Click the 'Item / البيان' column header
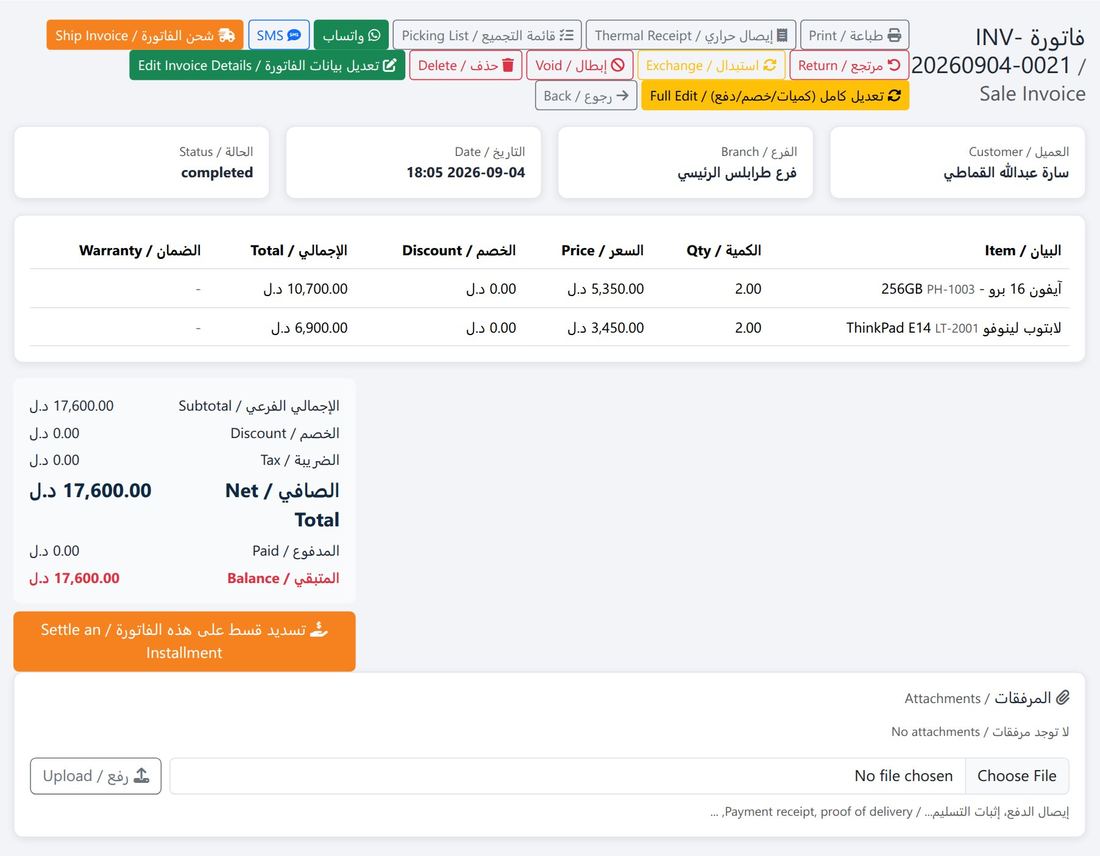 [x=1023, y=250]
